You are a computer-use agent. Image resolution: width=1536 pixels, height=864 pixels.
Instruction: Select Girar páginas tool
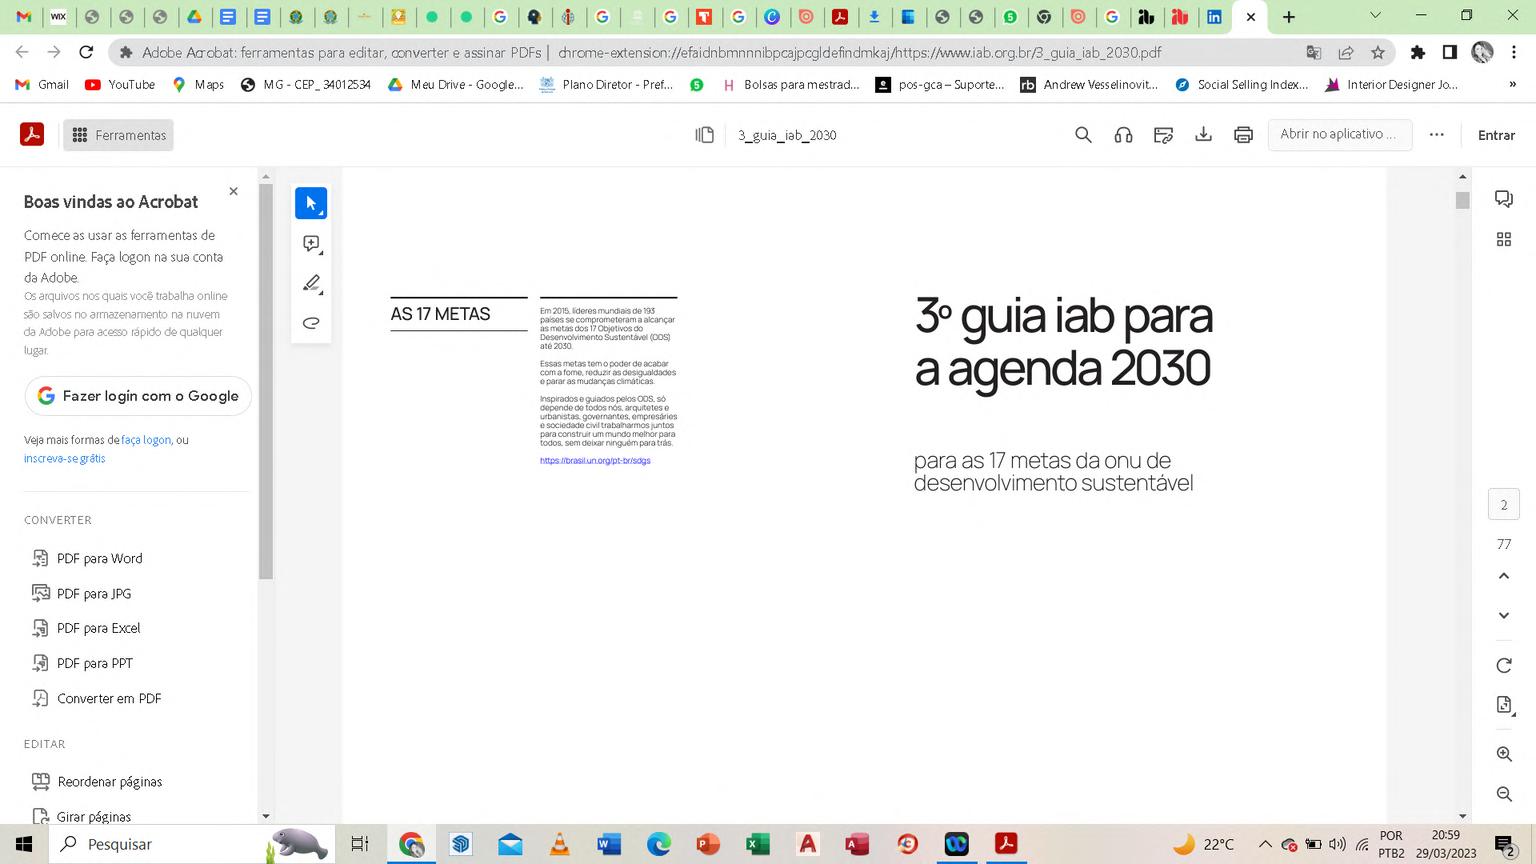pos(82,816)
